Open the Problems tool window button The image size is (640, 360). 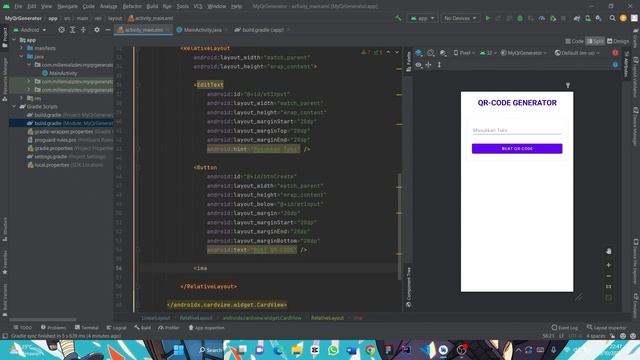pos(53,328)
